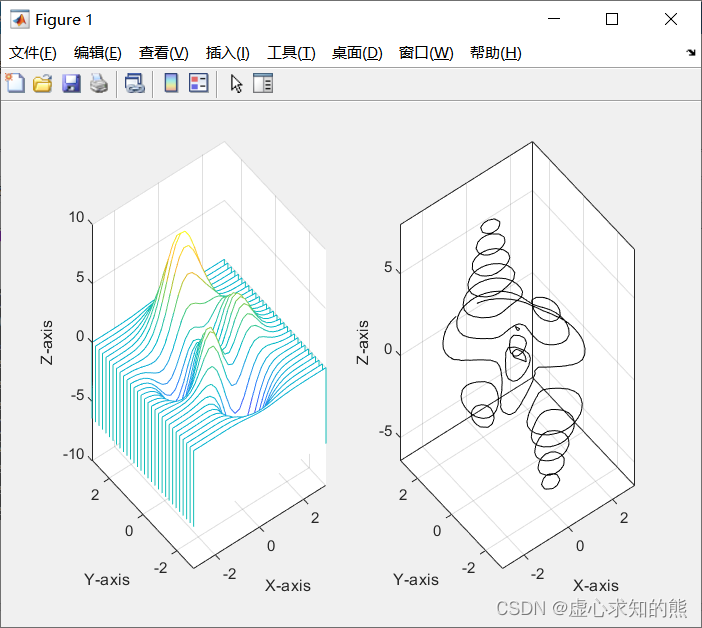Click the left plot's Y-axis label
Image resolution: width=702 pixels, height=628 pixels.
coord(107,579)
